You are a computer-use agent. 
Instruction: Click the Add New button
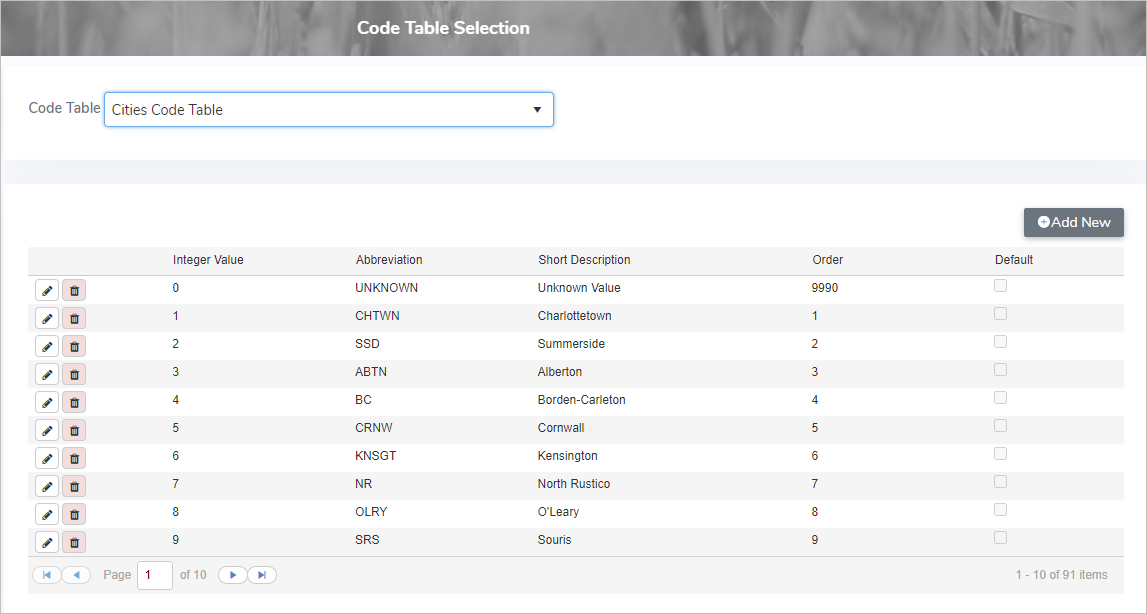[1073, 222]
